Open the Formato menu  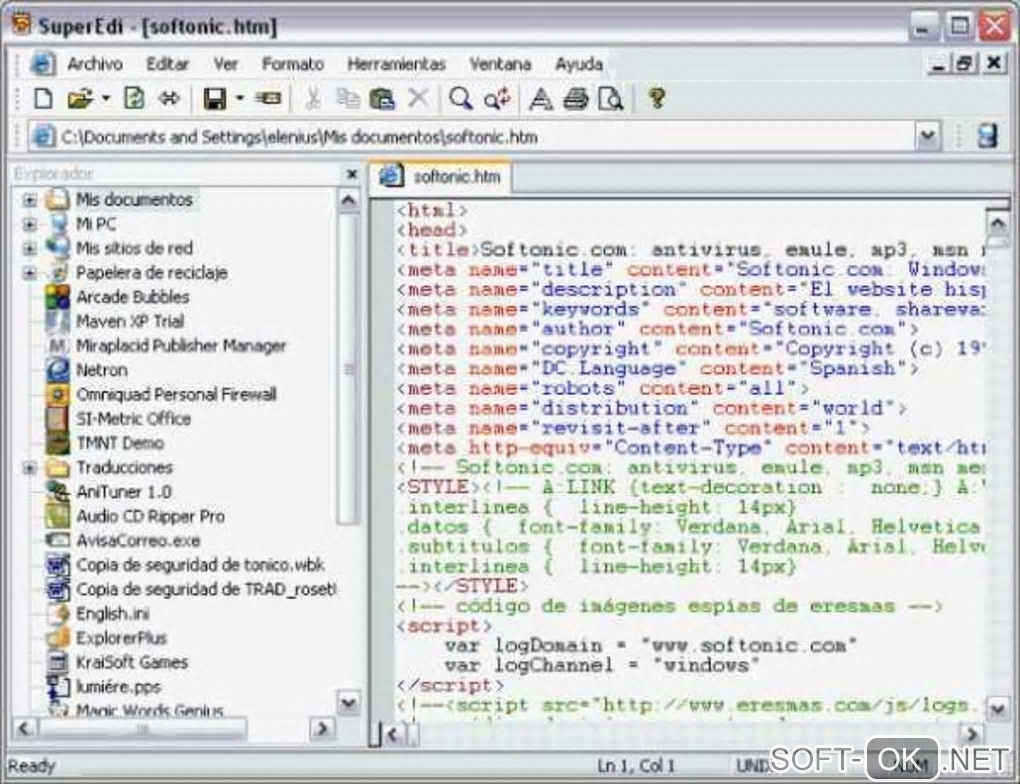(x=293, y=64)
